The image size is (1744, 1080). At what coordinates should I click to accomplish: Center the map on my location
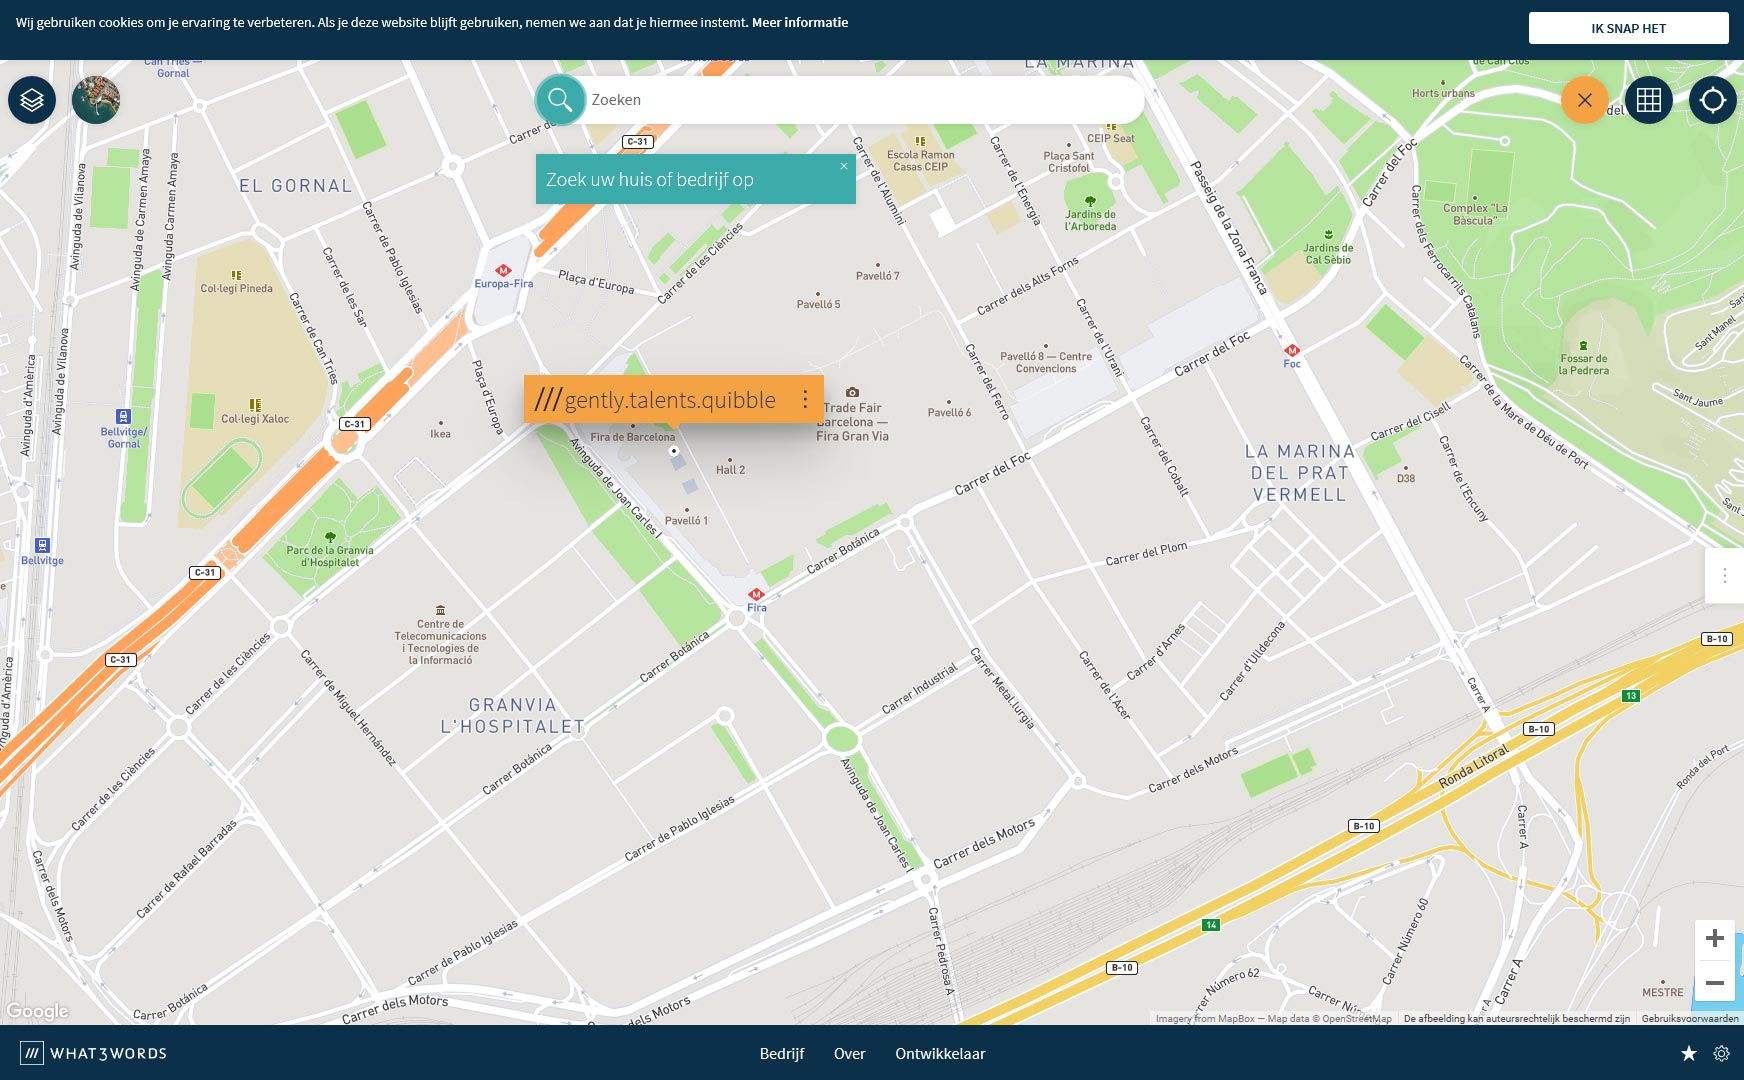pos(1713,100)
